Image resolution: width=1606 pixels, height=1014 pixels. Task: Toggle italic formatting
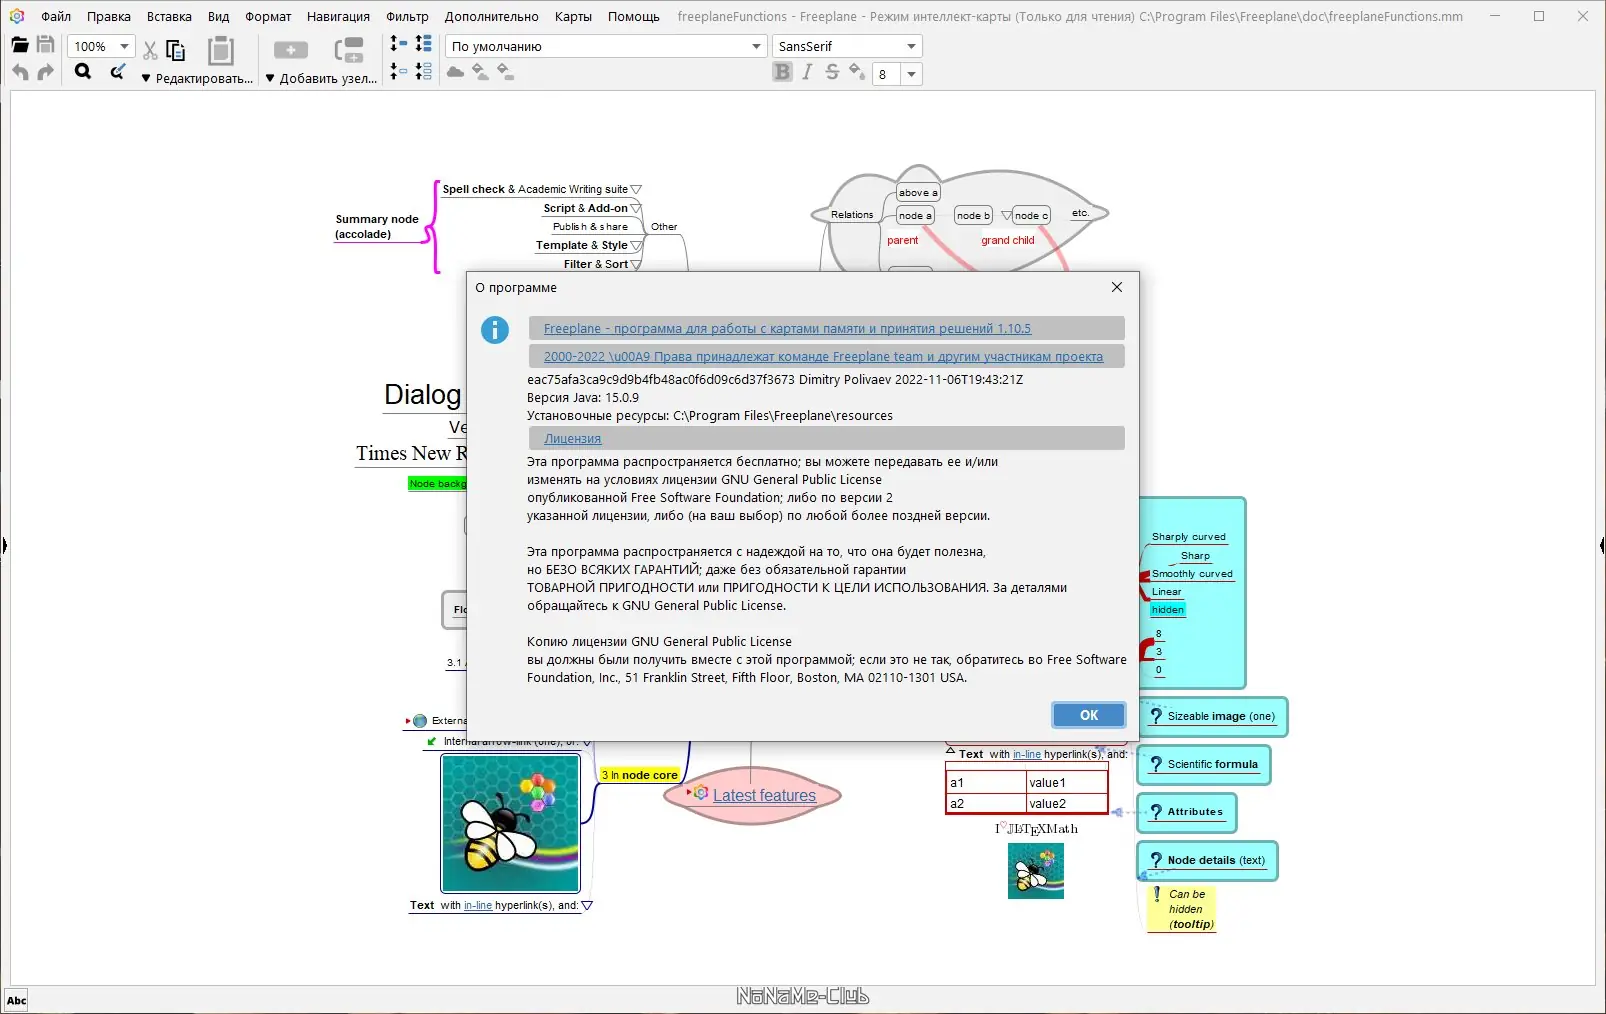point(807,72)
